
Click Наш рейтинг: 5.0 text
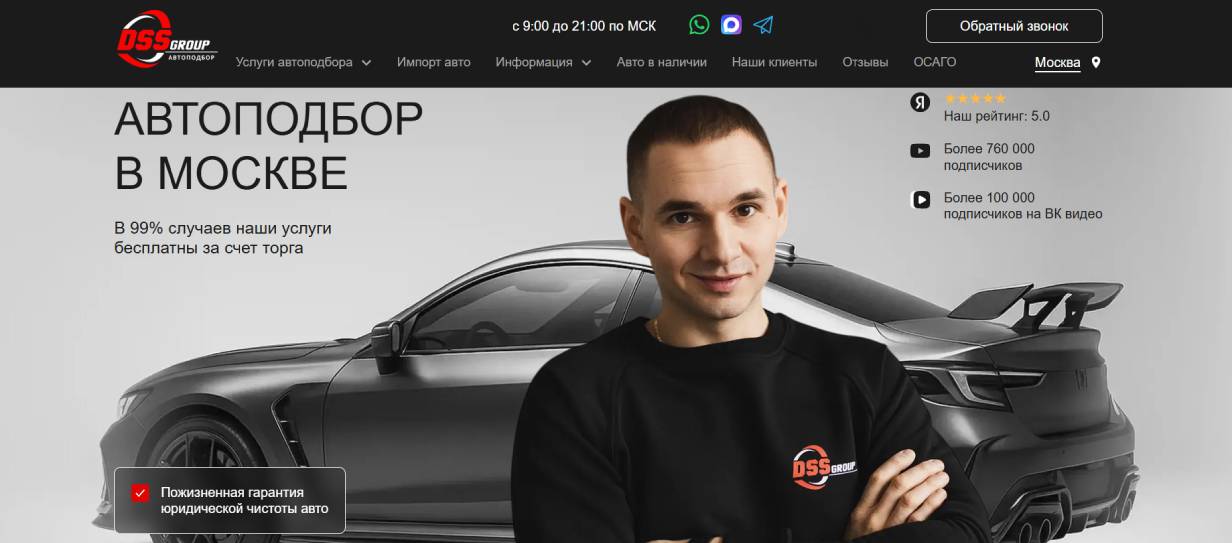[x=997, y=116]
